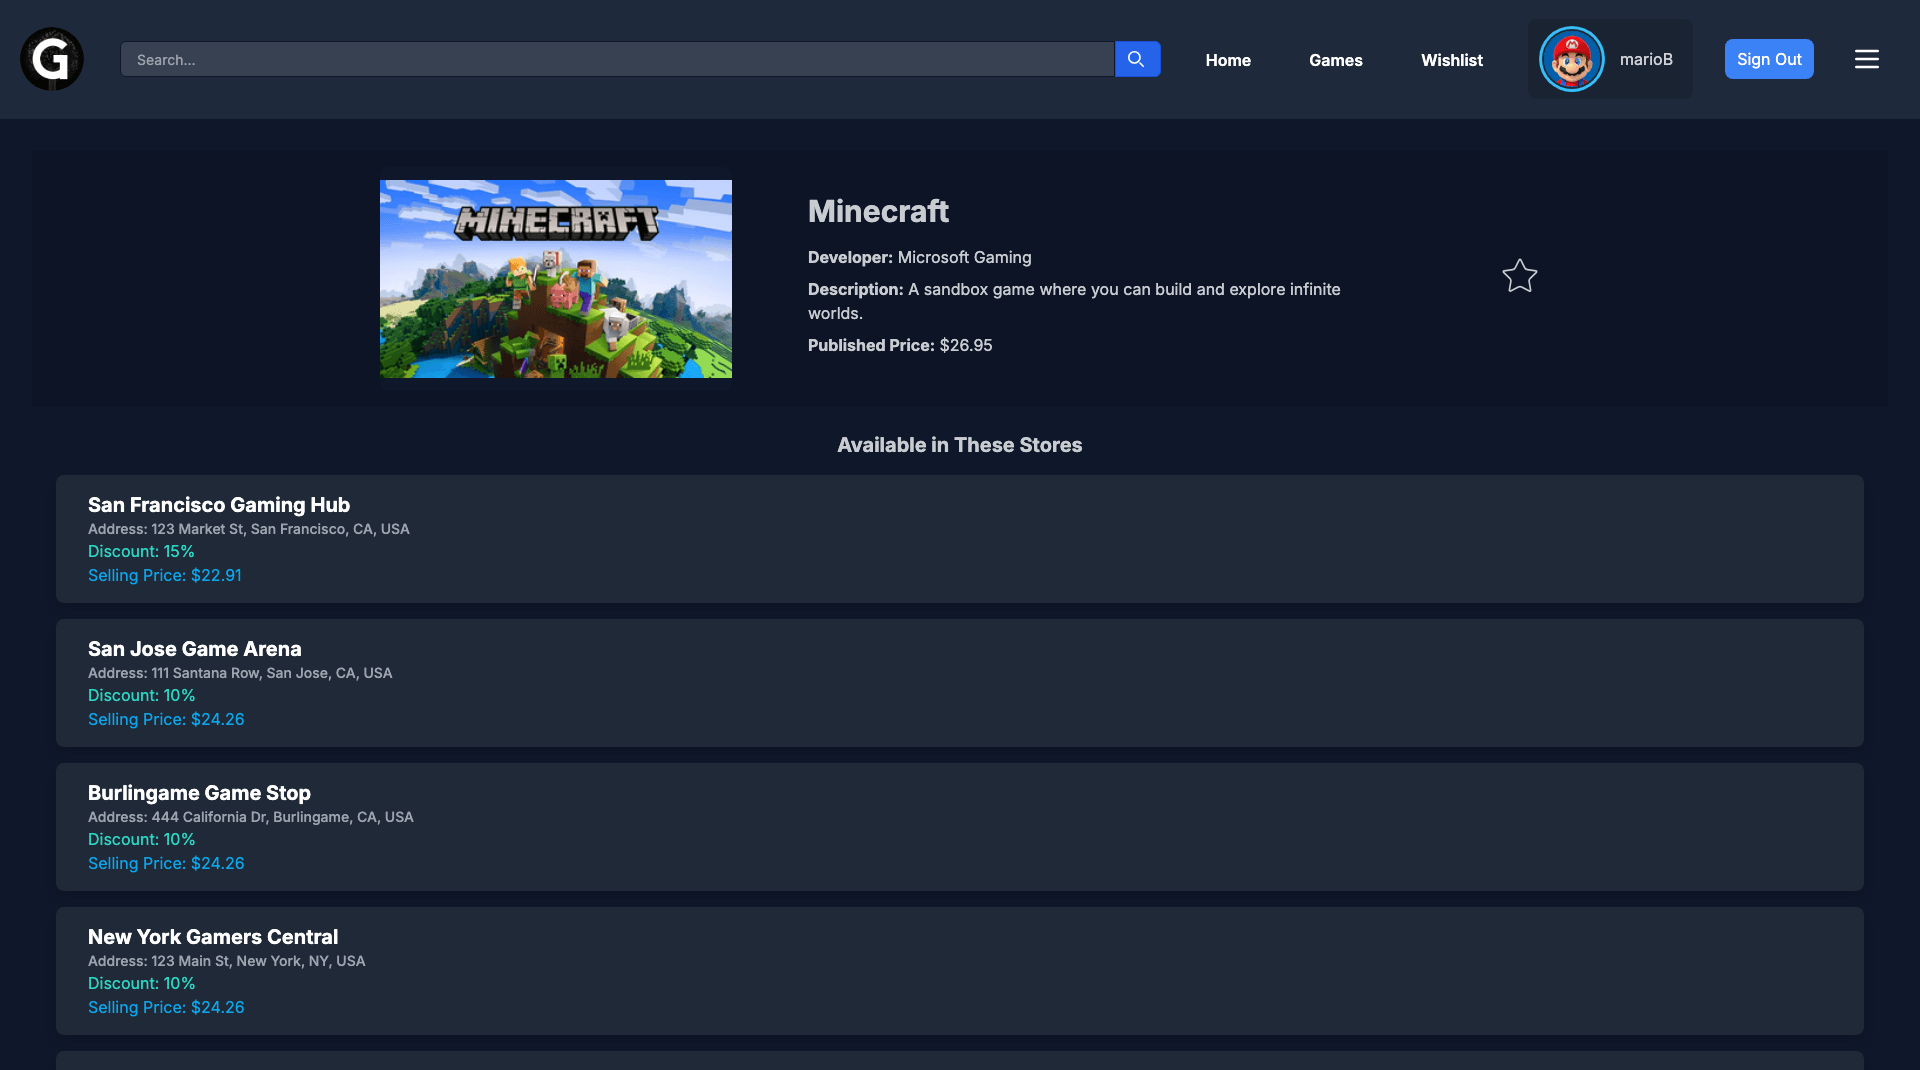Image resolution: width=1920 pixels, height=1070 pixels.
Task: Expand the San Jose Game Arena card
Action: pyautogui.click(x=960, y=683)
